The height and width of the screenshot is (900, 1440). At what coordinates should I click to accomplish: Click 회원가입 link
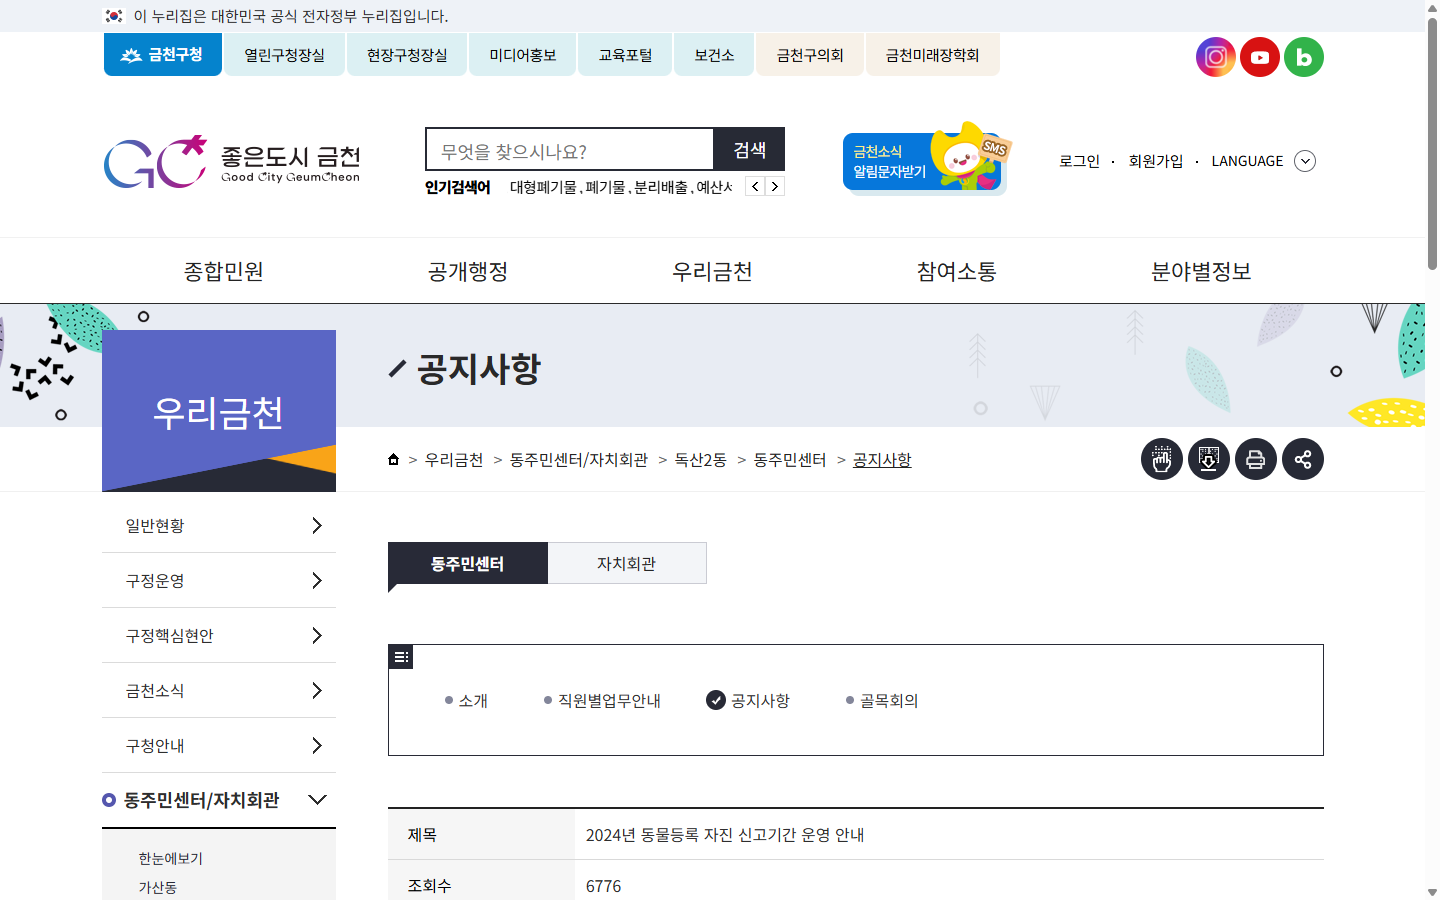[1156, 161]
